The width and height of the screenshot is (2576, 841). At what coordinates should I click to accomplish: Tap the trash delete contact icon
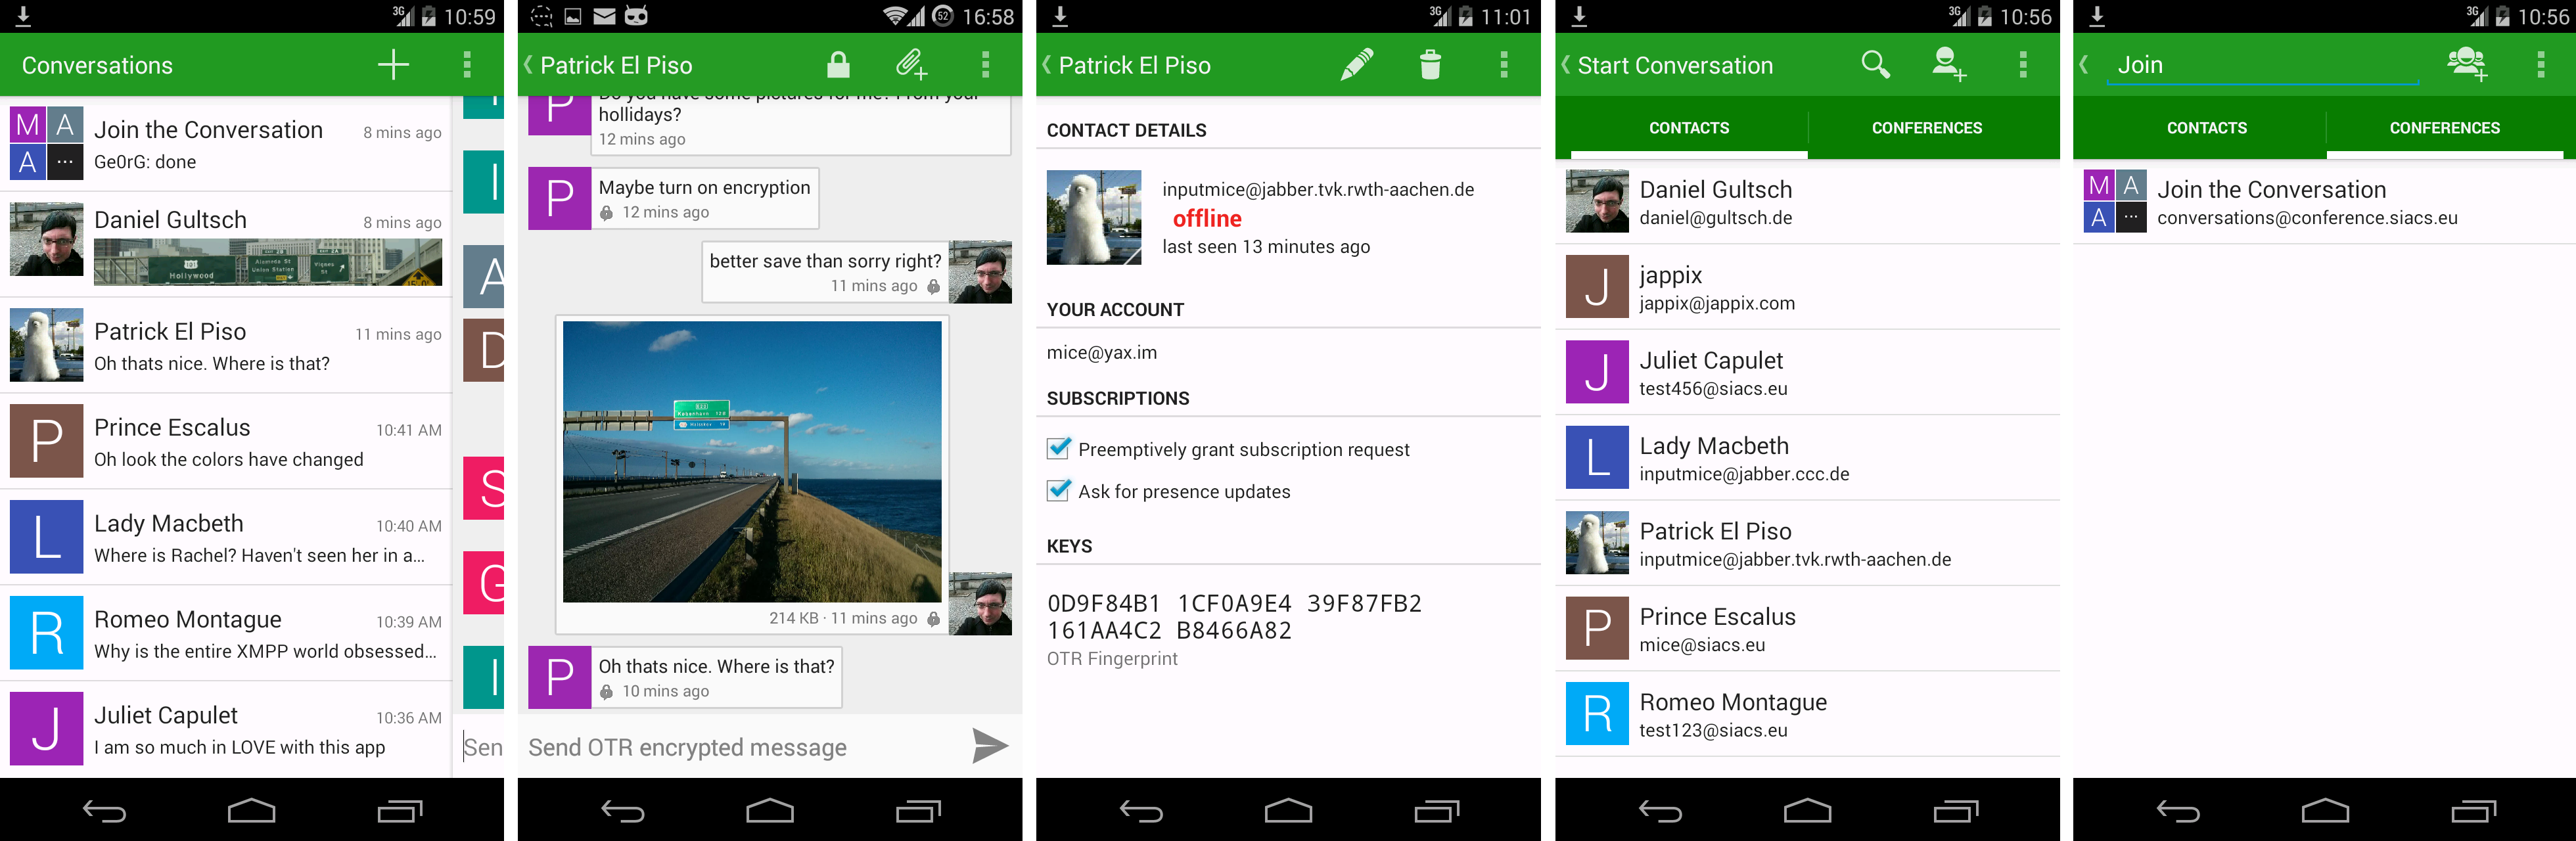click(1430, 65)
